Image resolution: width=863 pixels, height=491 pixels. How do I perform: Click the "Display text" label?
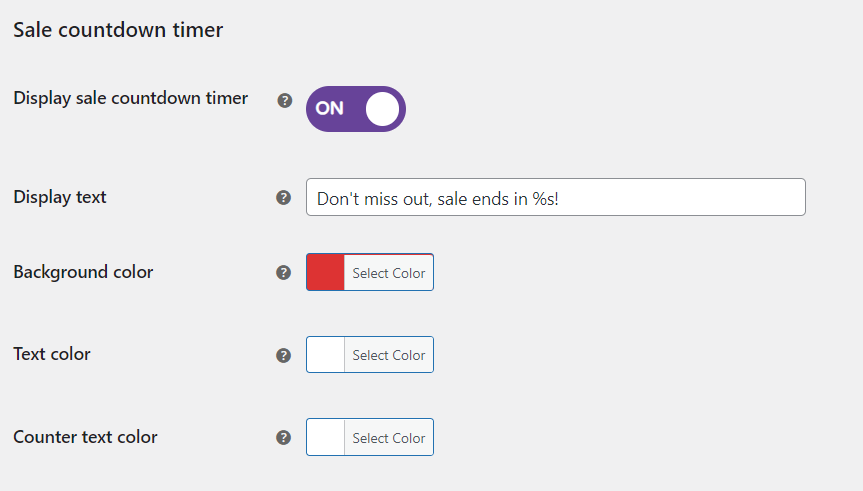point(60,197)
